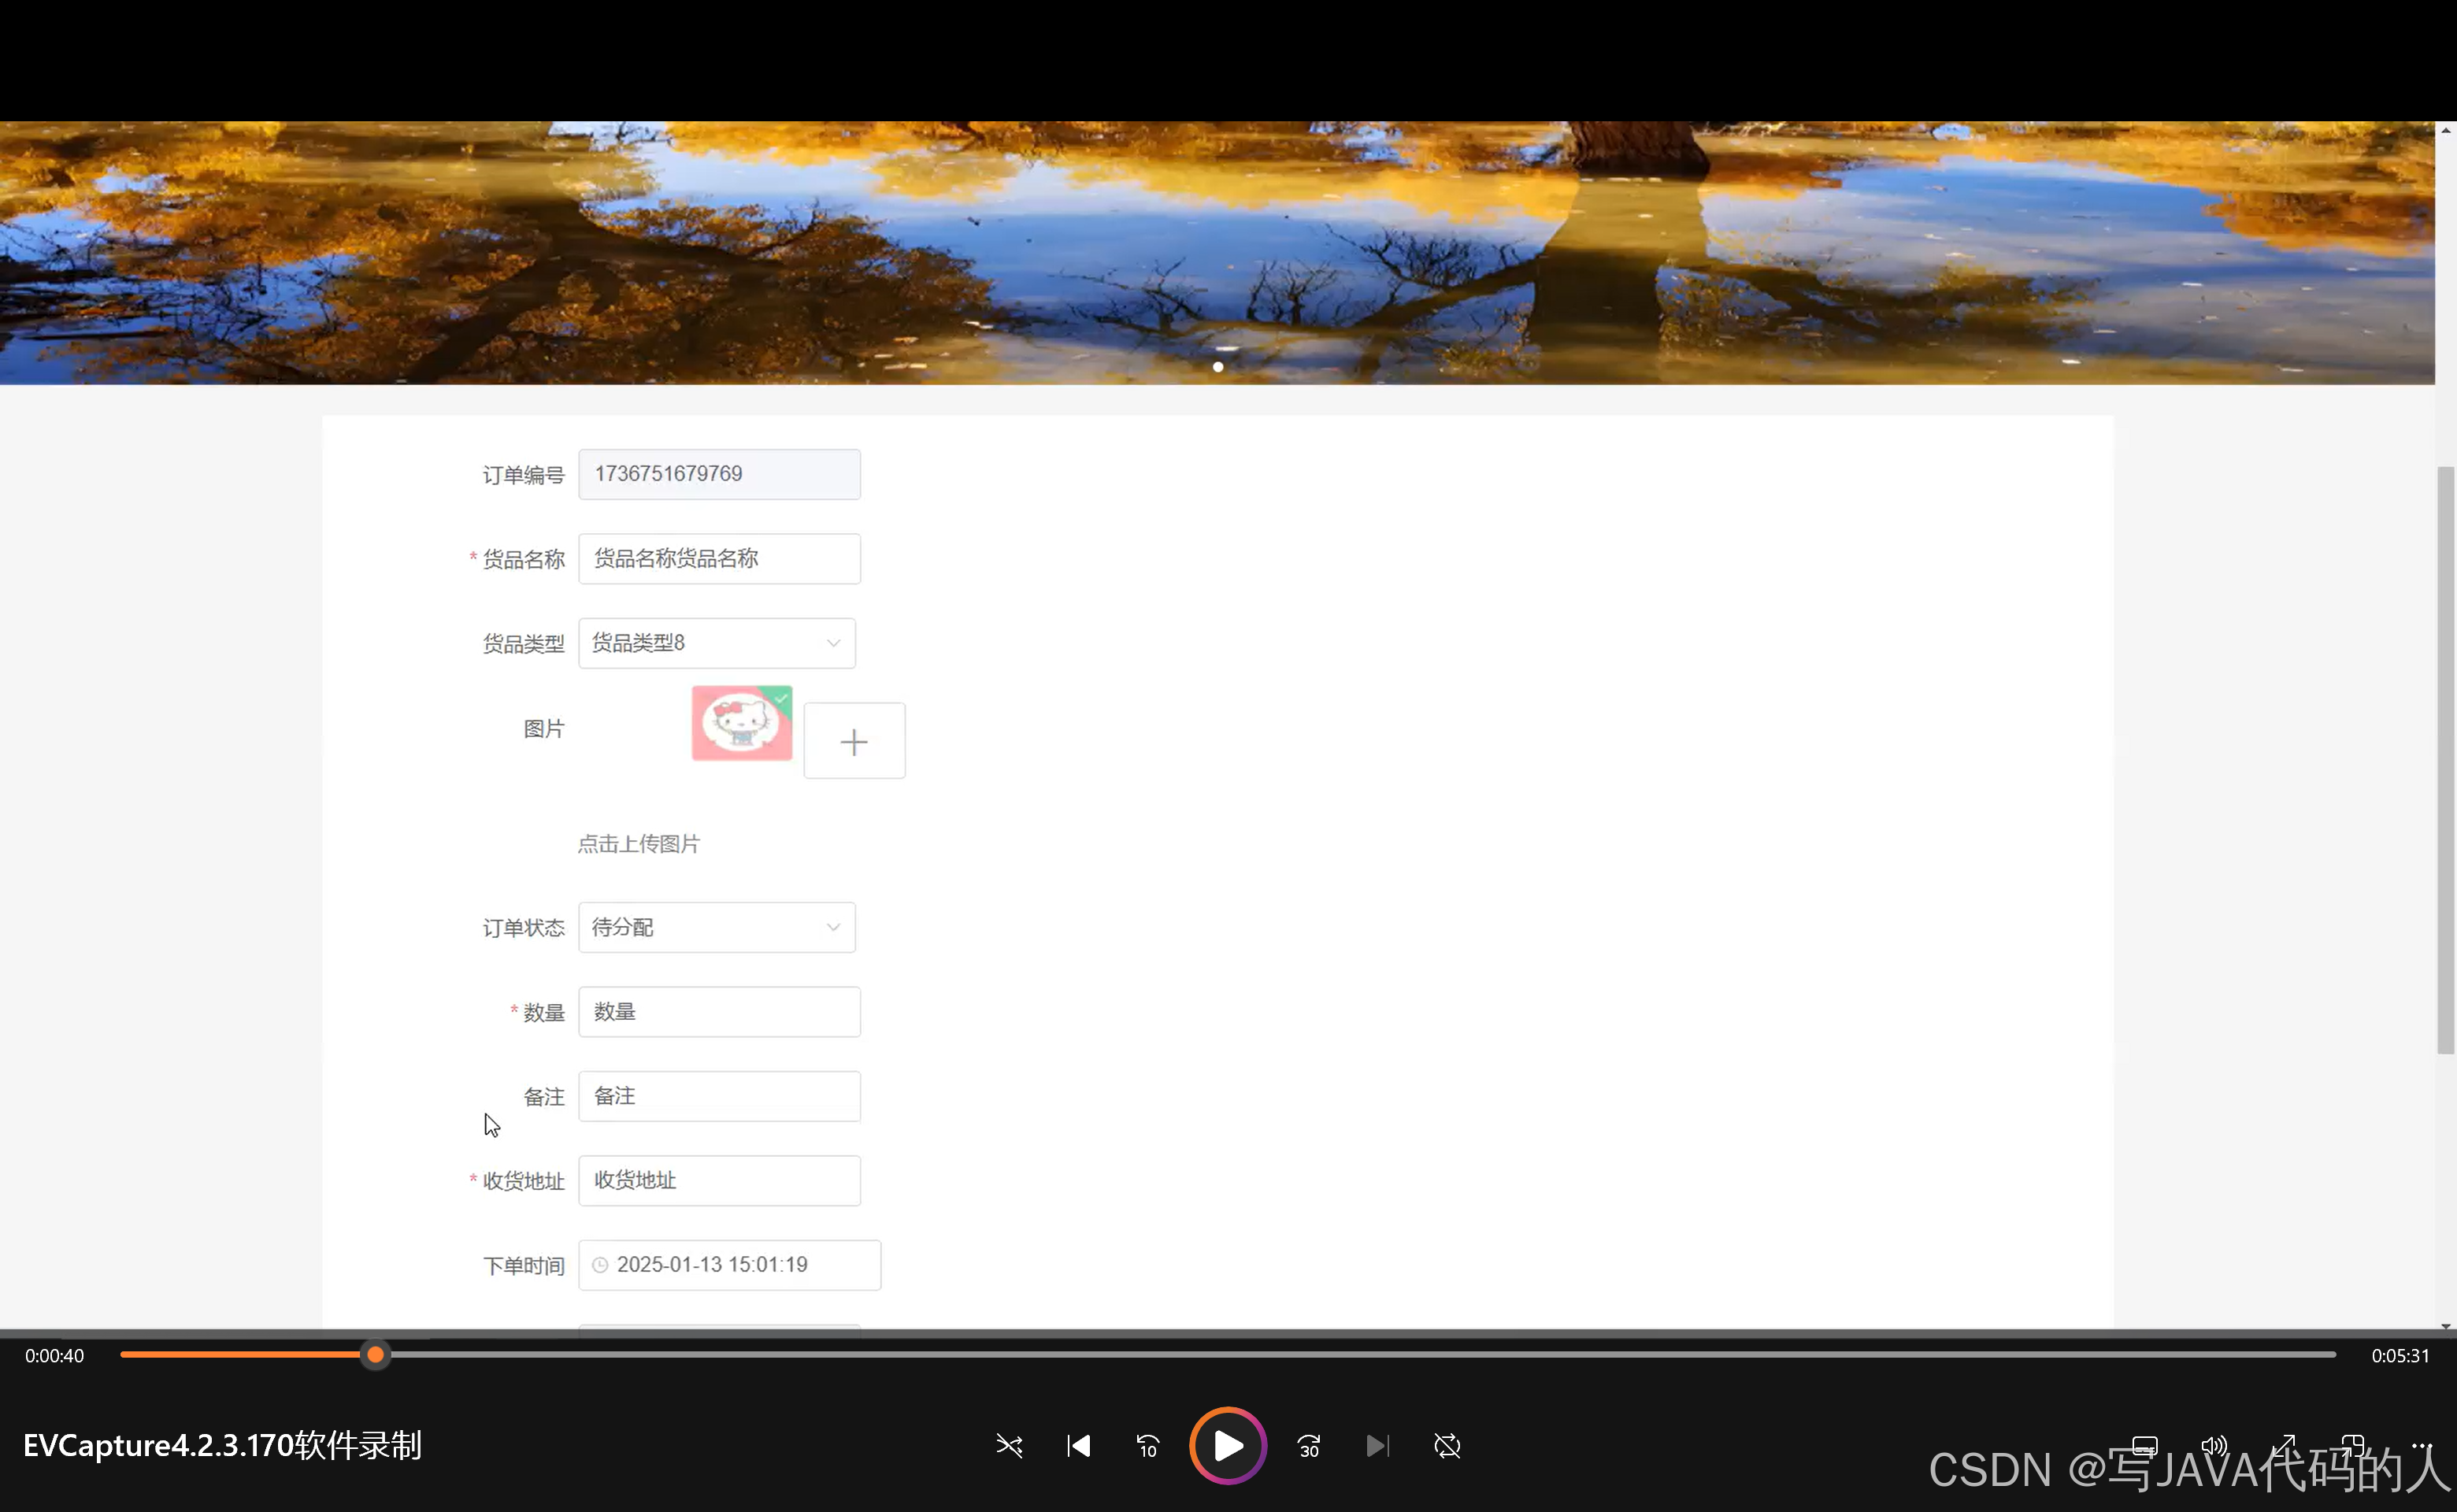Viewport: 2457px width, 1512px height.
Task: Click the uploaded Hello Kitty thumbnail
Action: point(742,723)
